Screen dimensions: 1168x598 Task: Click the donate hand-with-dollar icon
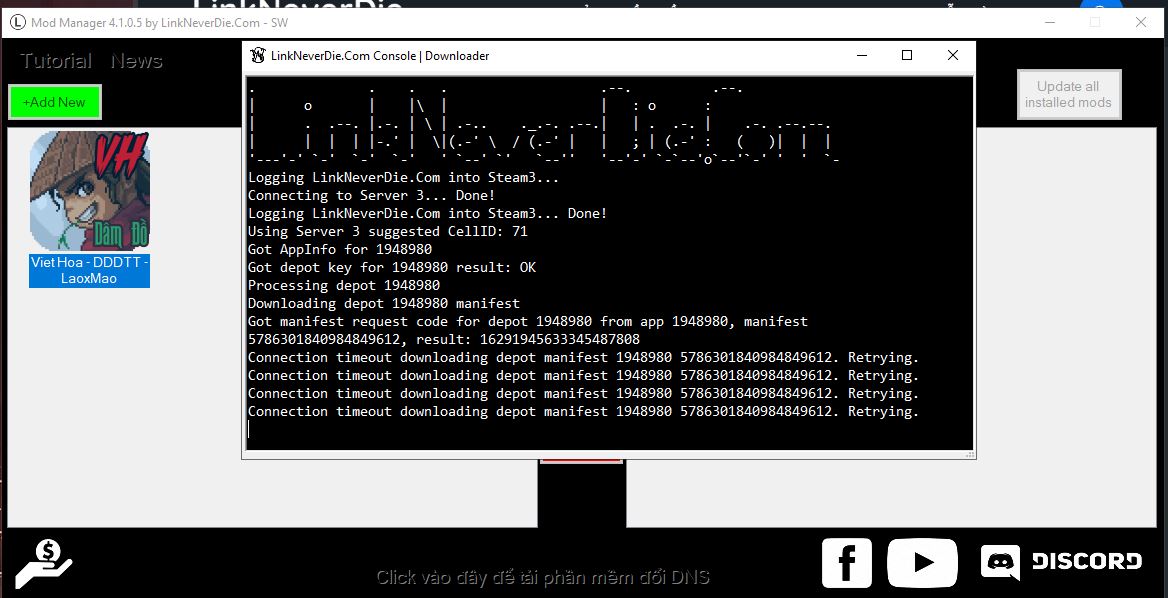pos(44,564)
